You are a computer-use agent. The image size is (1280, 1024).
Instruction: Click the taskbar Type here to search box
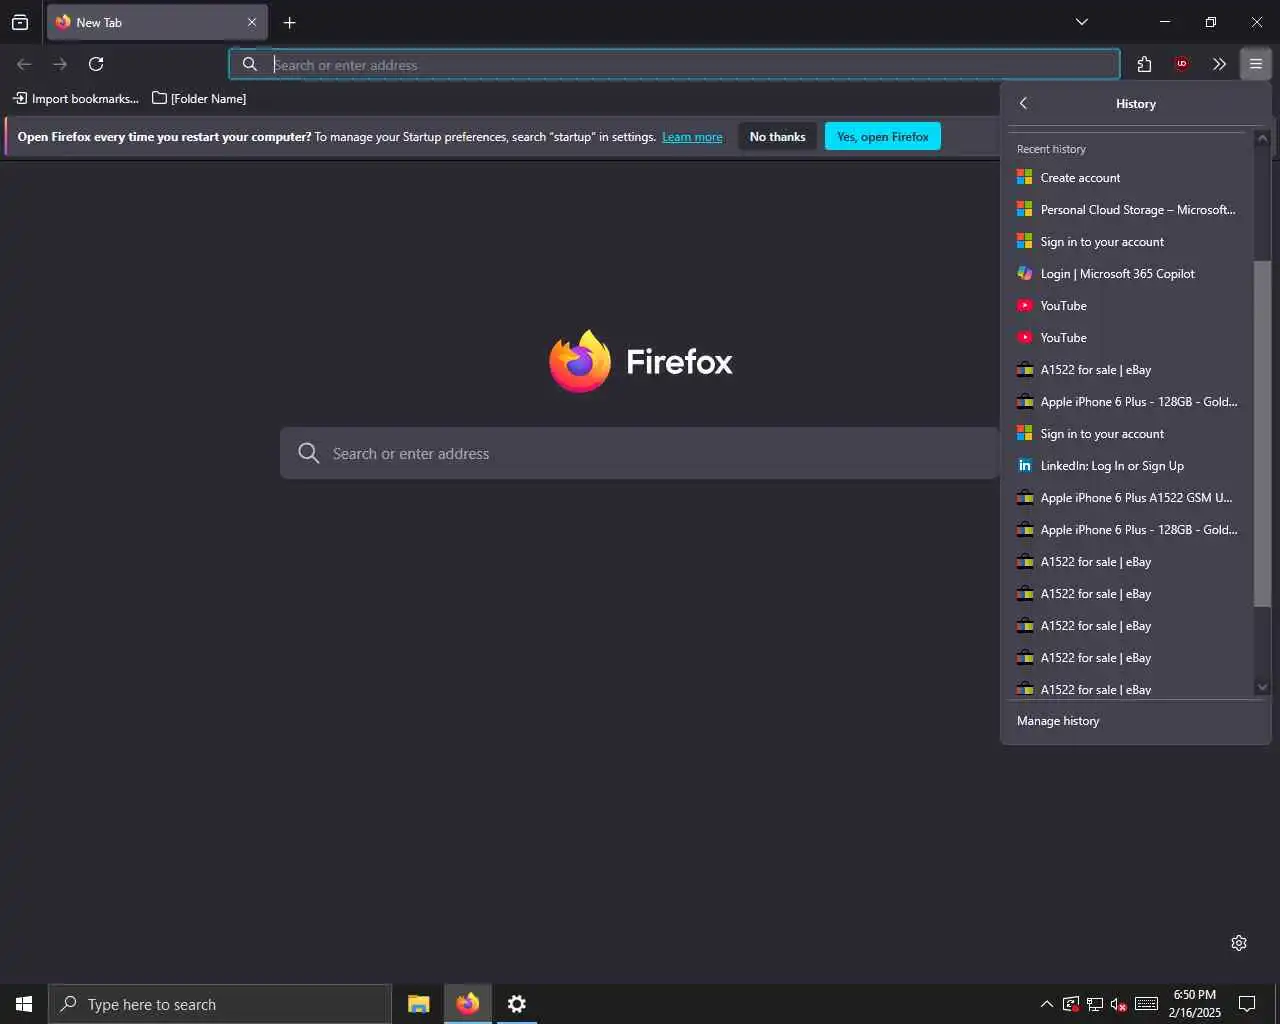pos(220,1004)
